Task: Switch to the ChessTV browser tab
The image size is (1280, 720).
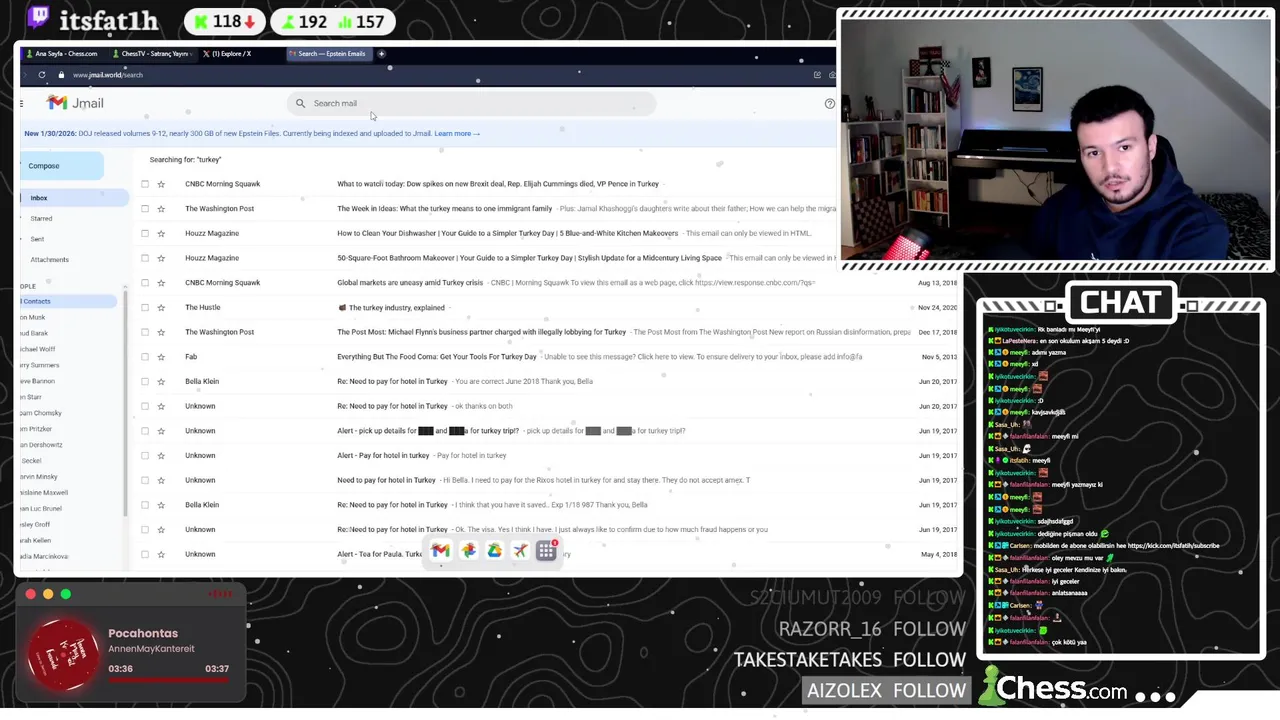Action: click(x=153, y=54)
